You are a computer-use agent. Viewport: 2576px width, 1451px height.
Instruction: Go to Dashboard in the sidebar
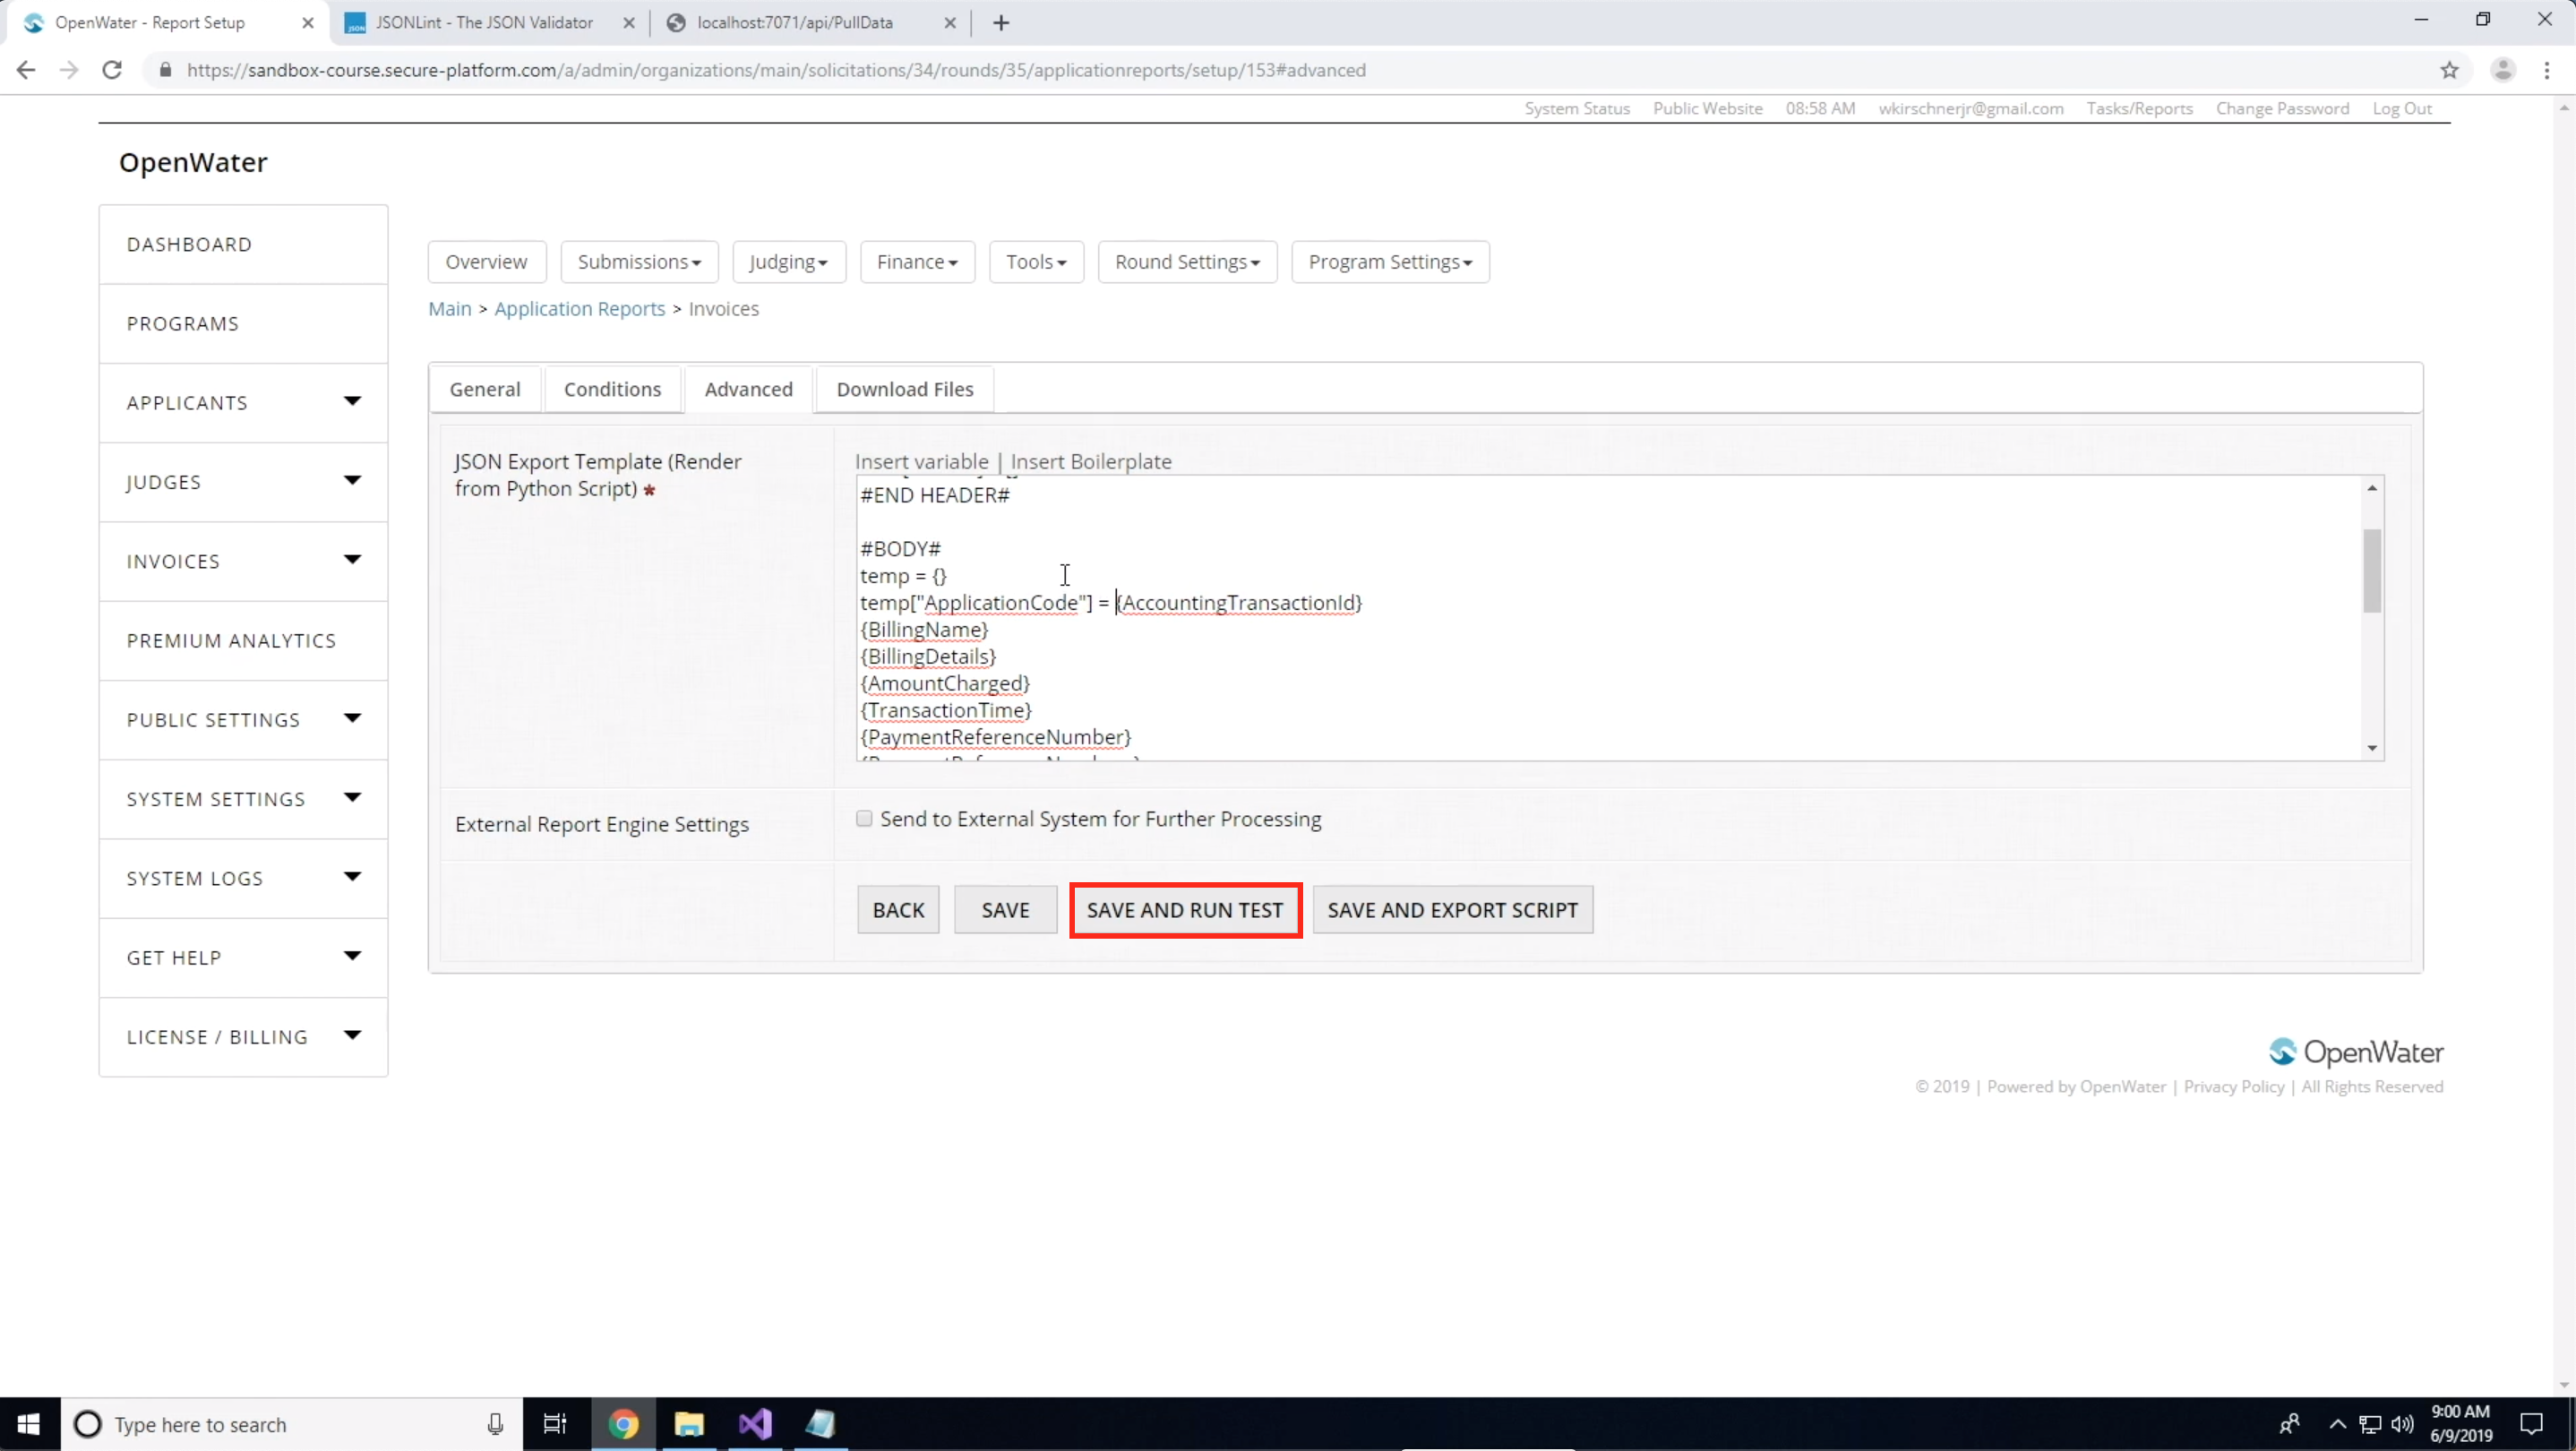coord(243,245)
